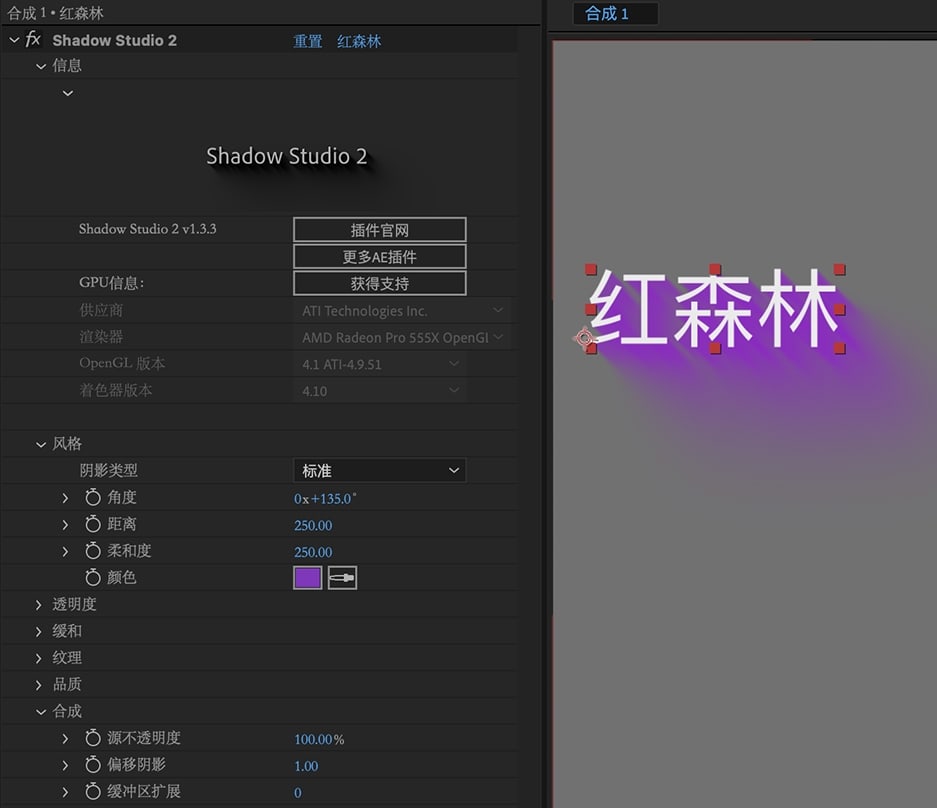Click the anchor point crosshair on the text layer

point(584,338)
